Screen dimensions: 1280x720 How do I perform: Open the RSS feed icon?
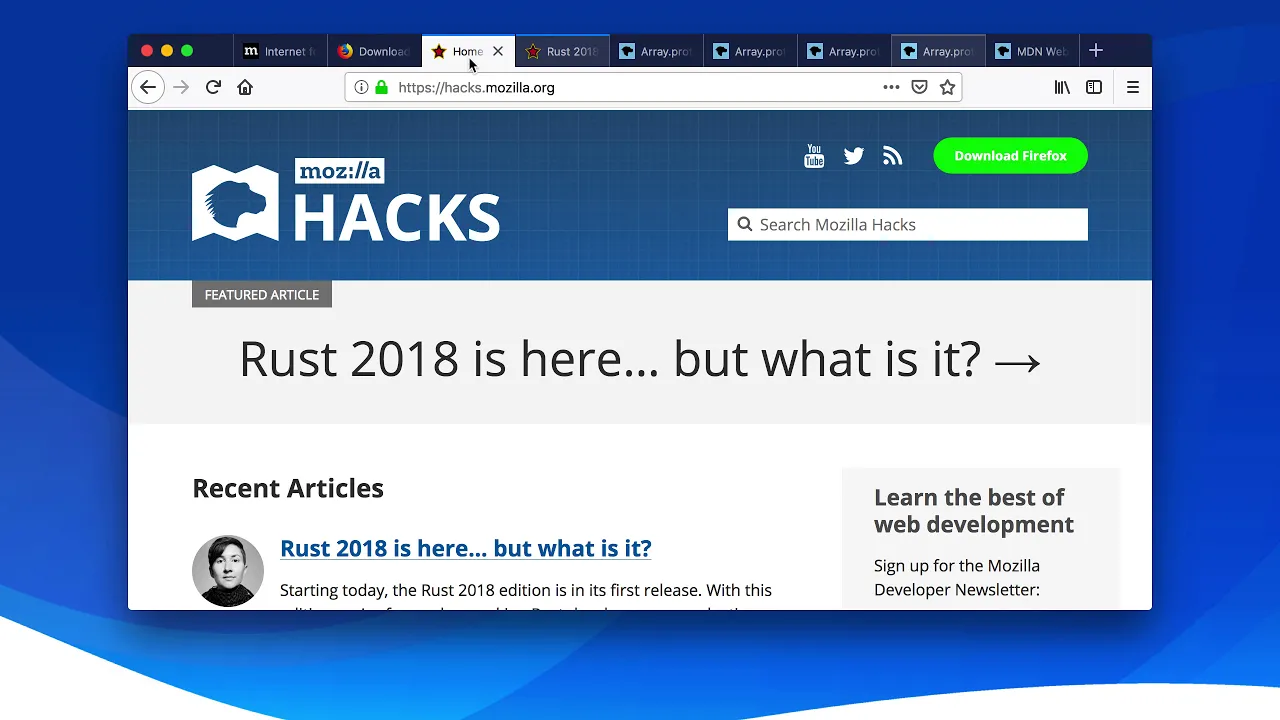tap(892, 156)
